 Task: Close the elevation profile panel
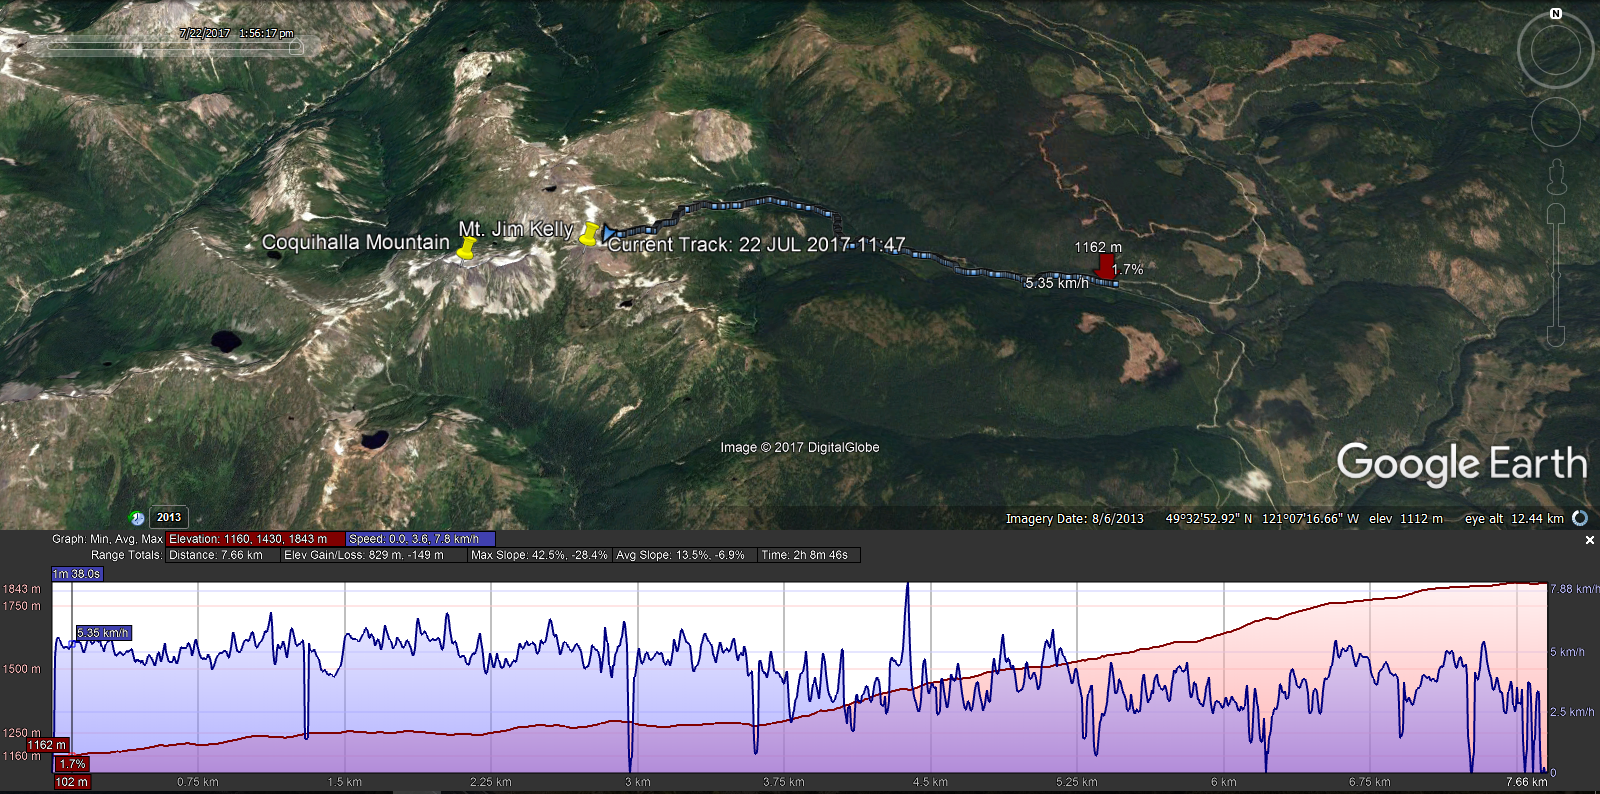coord(1590,540)
